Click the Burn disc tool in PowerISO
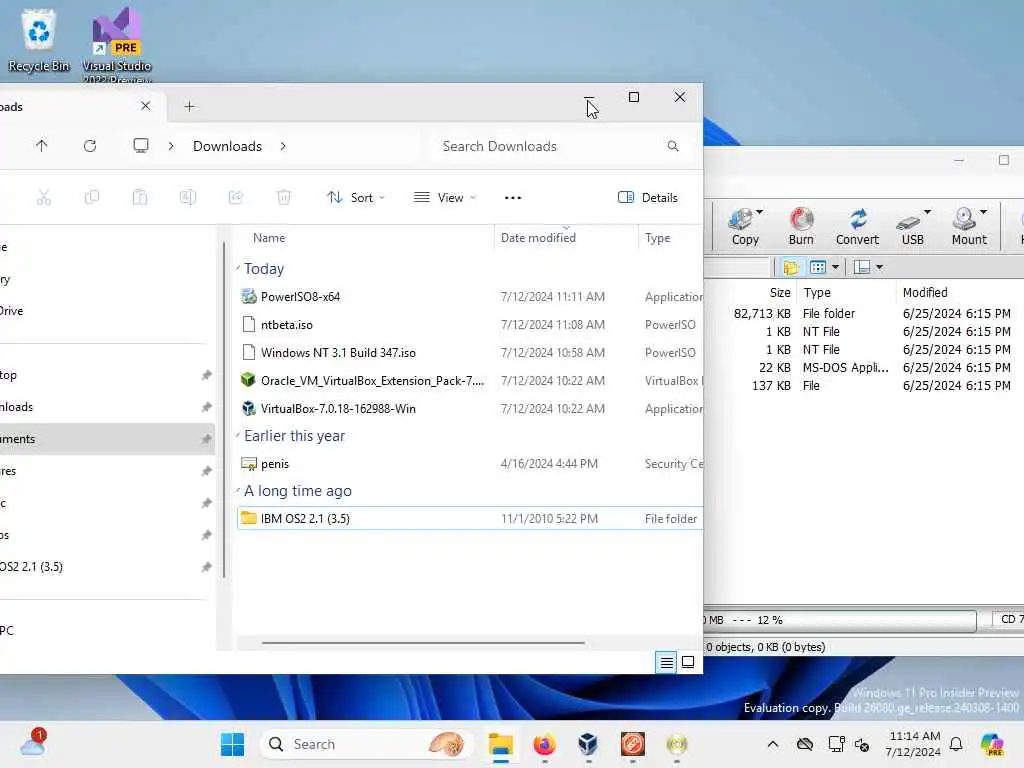 click(801, 226)
